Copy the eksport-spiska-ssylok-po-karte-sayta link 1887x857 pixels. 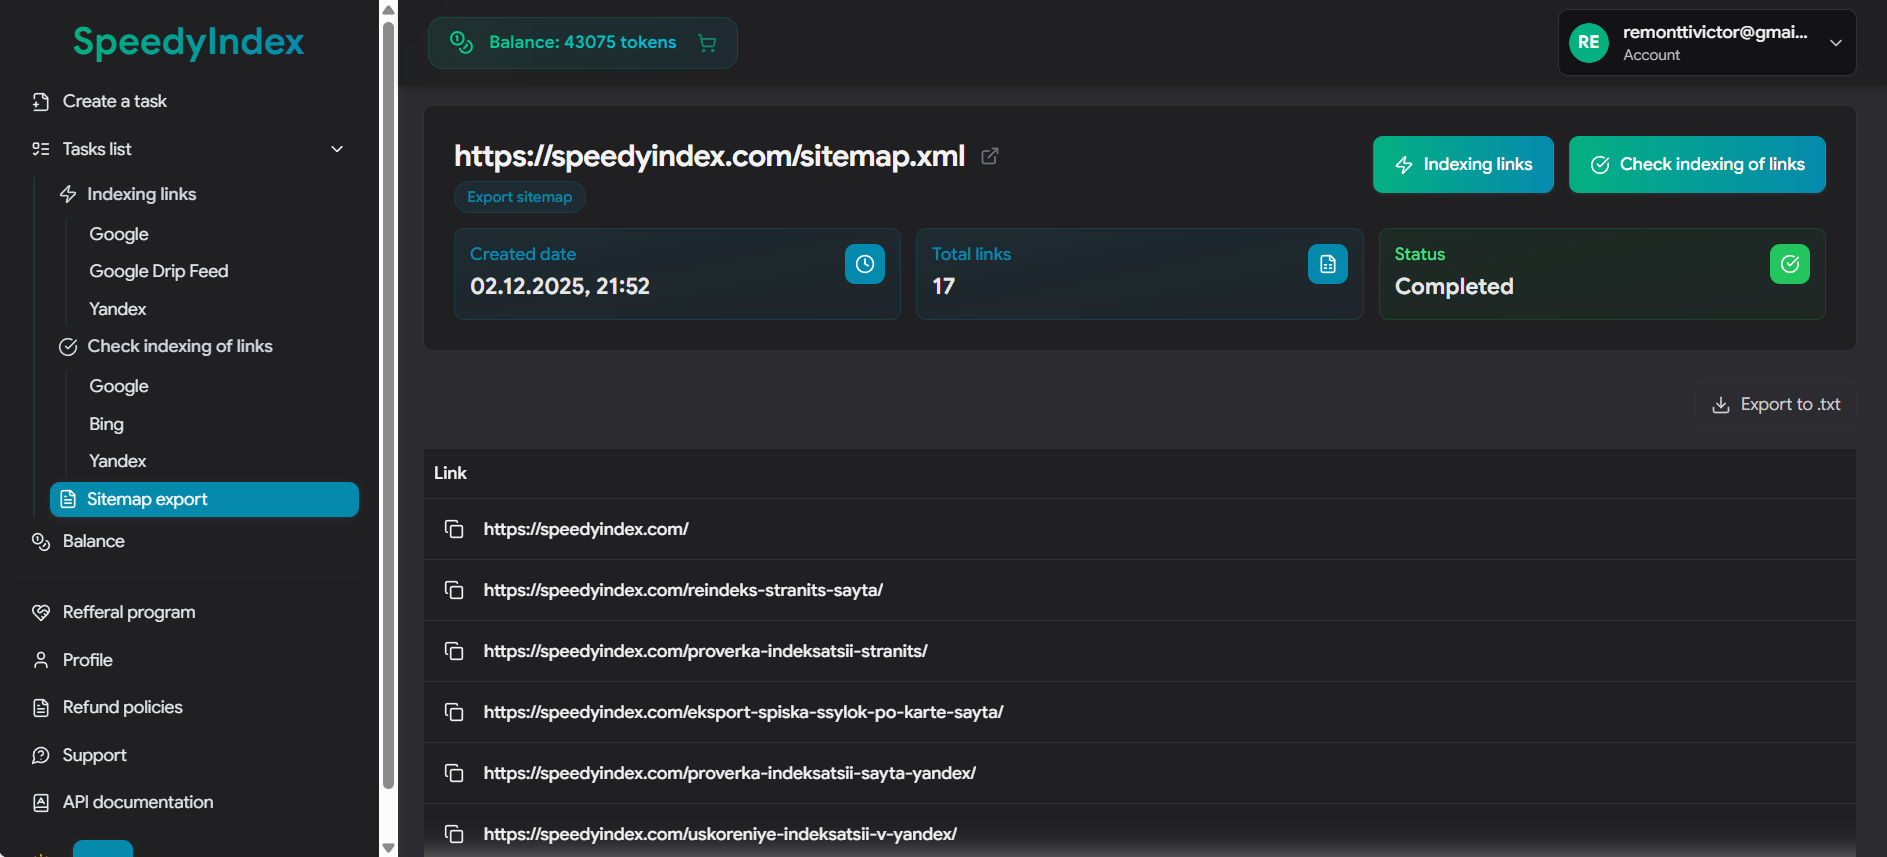pos(454,712)
